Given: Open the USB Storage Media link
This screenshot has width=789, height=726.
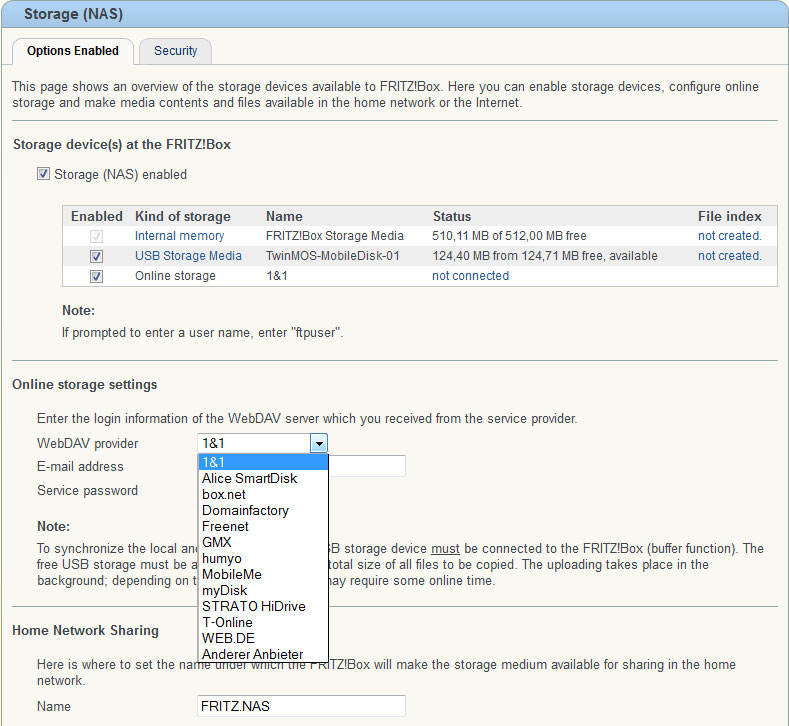Looking at the screenshot, I should [188, 256].
